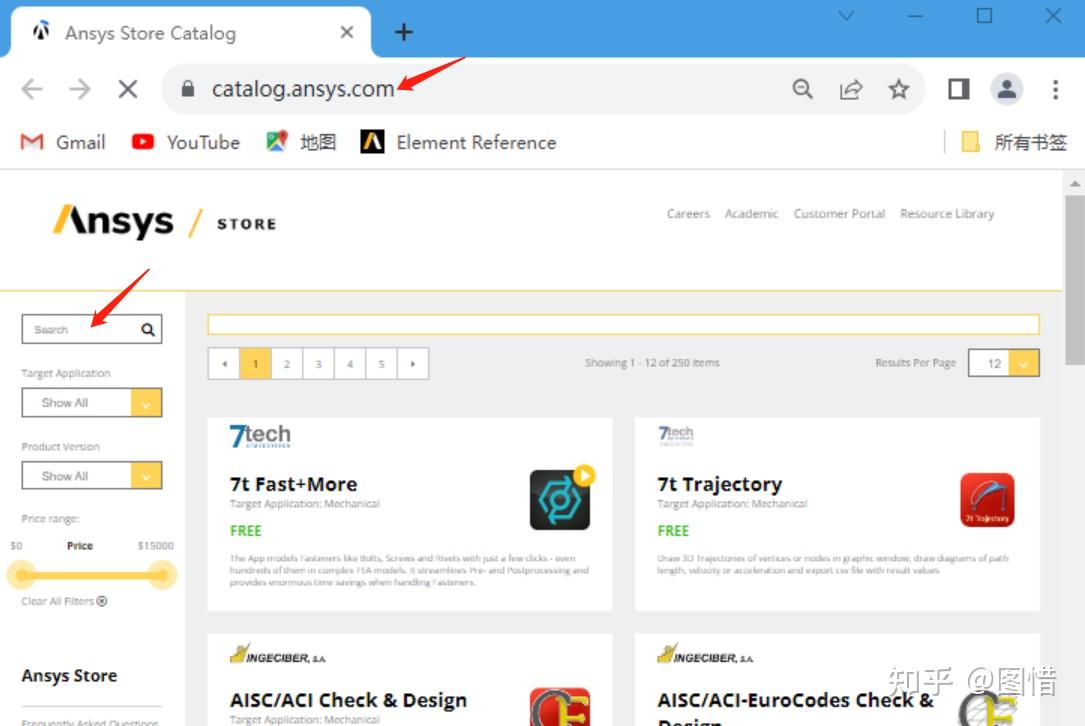Open the profile avatar icon

pos(1007,89)
